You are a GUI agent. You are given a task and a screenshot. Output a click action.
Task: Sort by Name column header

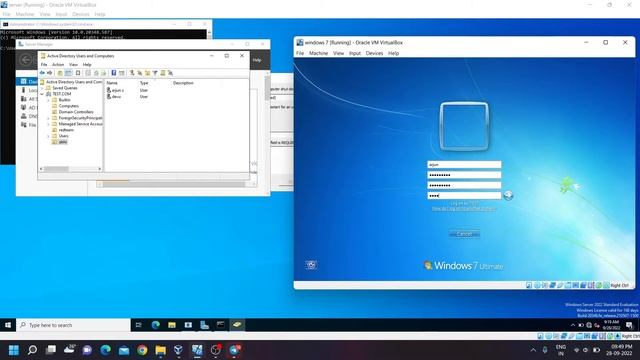point(112,83)
